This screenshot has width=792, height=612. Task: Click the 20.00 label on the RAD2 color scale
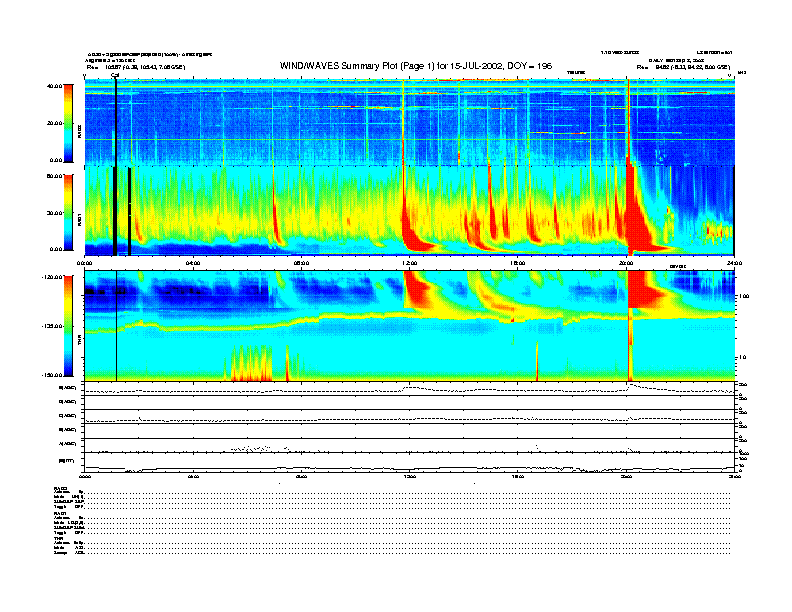click(x=55, y=123)
